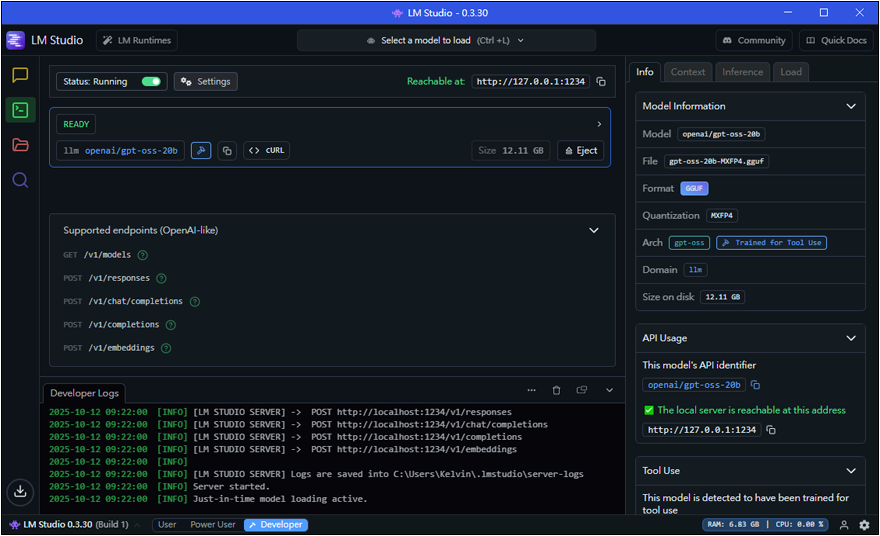The height and width of the screenshot is (536, 880).
Task: Switch to the Context tab
Action: click(688, 72)
